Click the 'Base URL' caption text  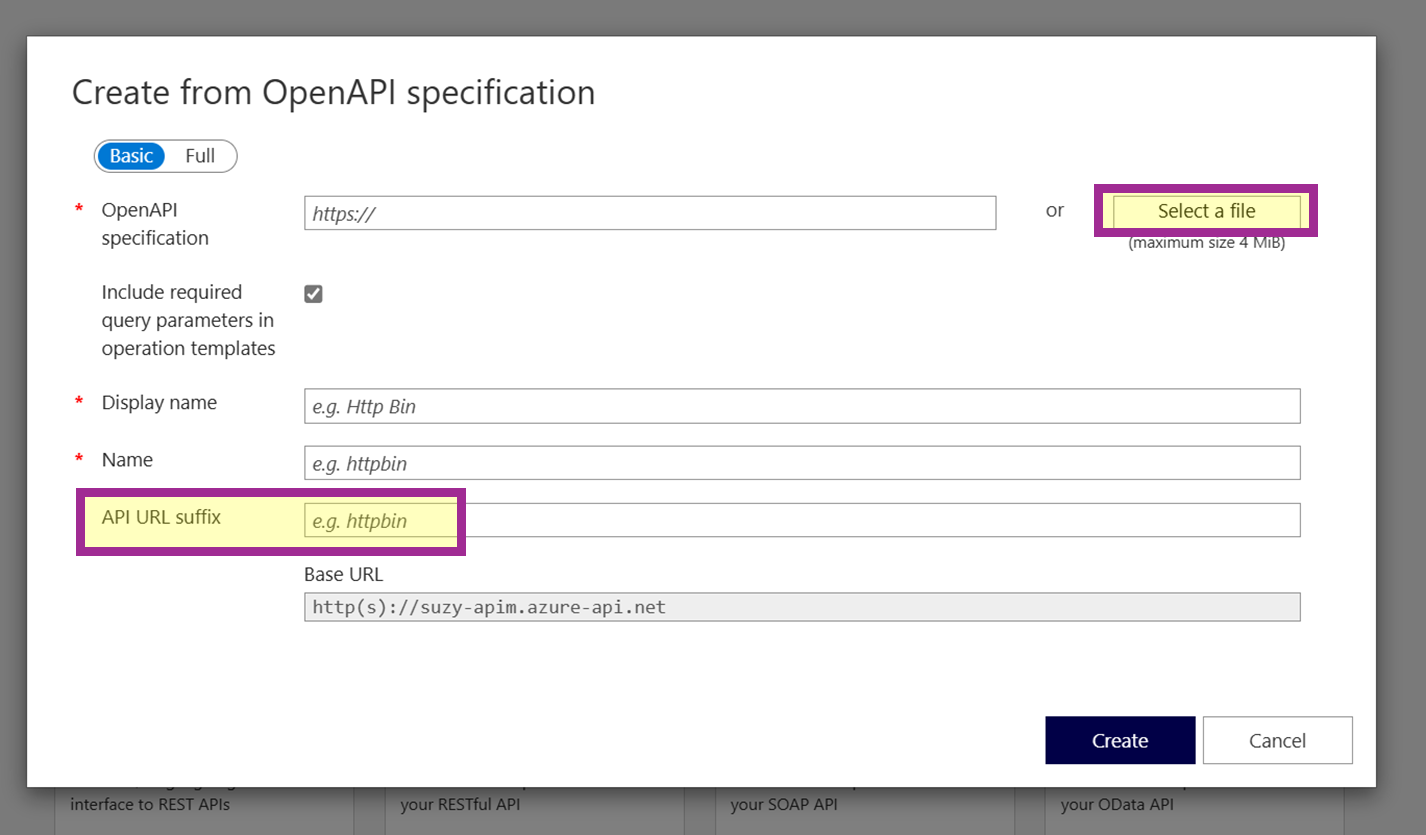click(343, 575)
